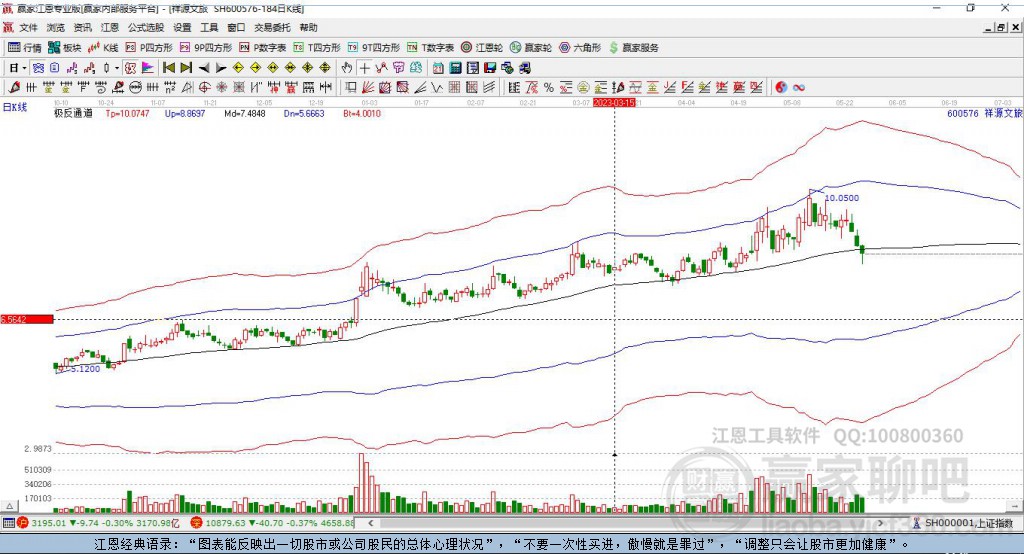Click the highlighted 2023-03-15 date marker
This screenshot has height=554, width=1024.
pyautogui.click(x=614, y=103)
